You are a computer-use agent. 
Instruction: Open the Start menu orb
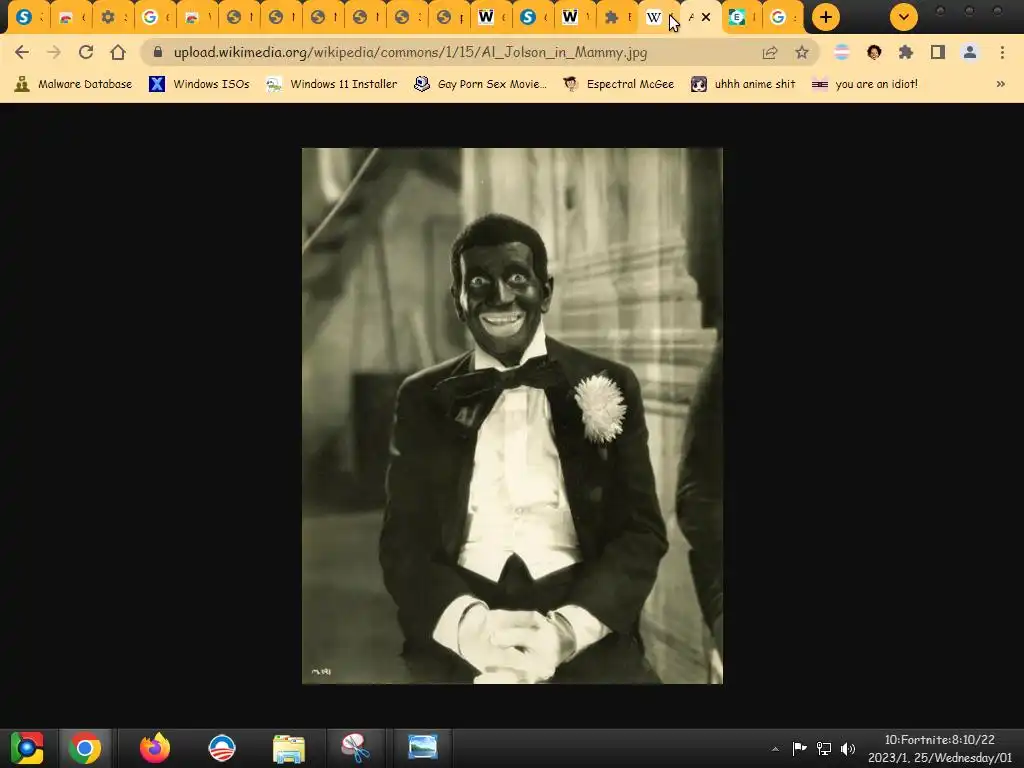[27, 748]
